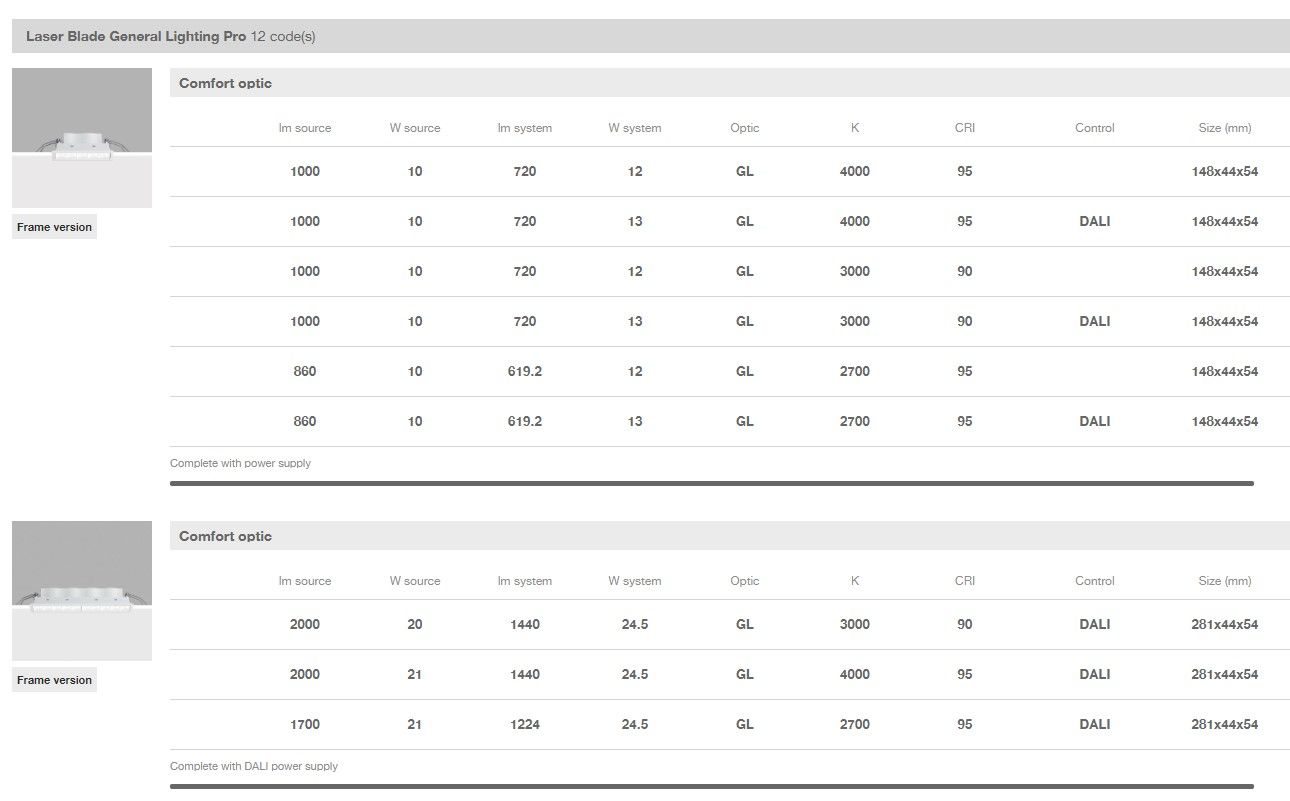Viewport: 1290px width, 801px height.
Task: Select the '20' W source cell
Action: [x=415, y=624]
